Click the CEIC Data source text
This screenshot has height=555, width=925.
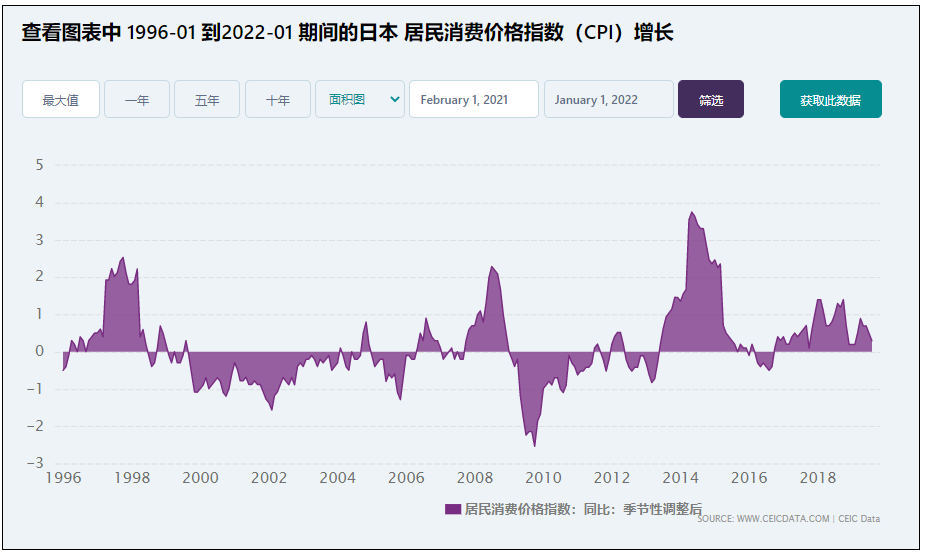pyautogui.click(x=858, y=519)
